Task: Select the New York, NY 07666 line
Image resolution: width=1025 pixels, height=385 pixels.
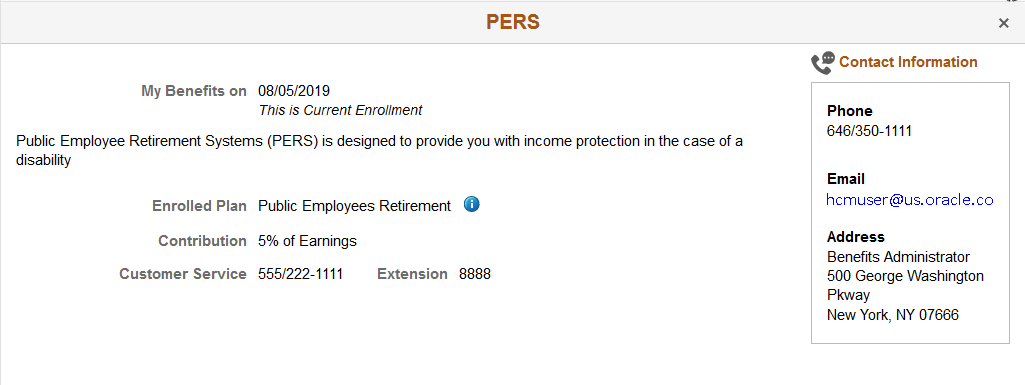Action: 893,315
